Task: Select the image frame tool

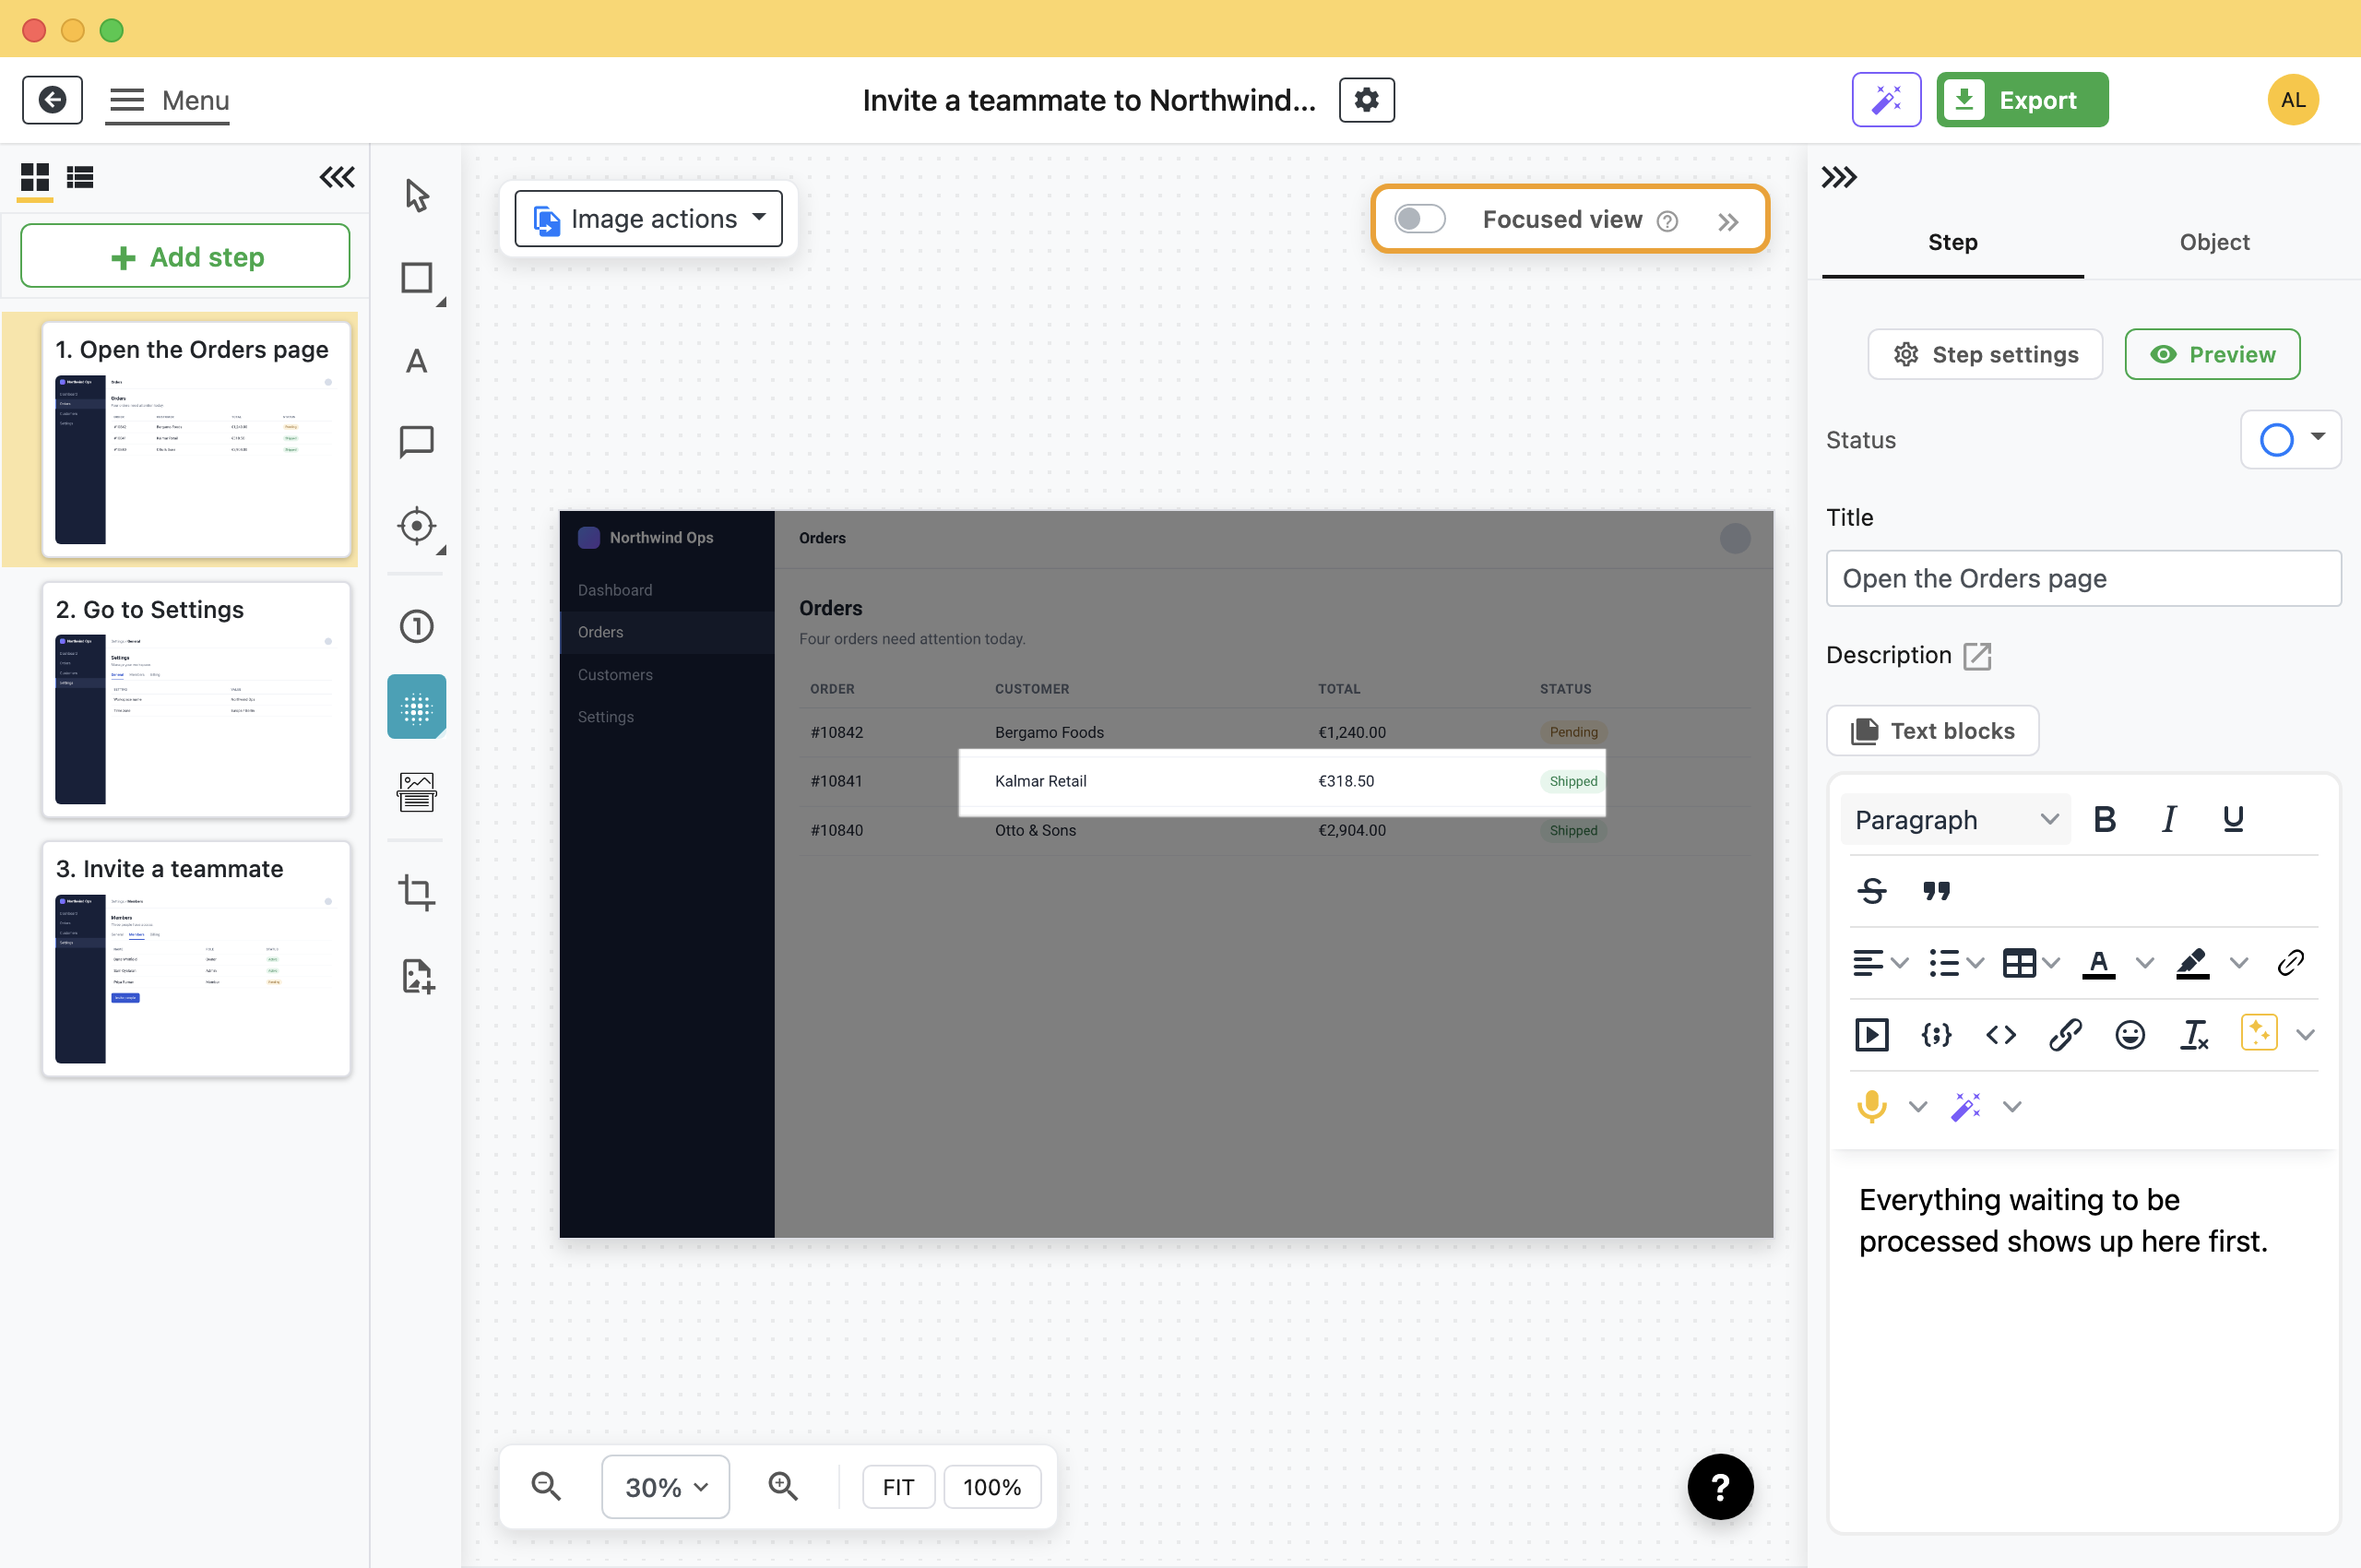Action: coord(417,792)
